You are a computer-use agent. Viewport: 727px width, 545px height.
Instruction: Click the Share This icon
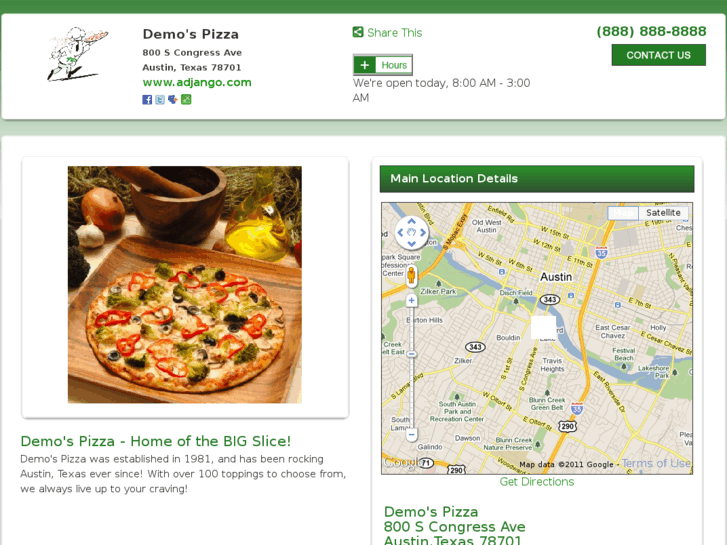[x=358, y=32]
